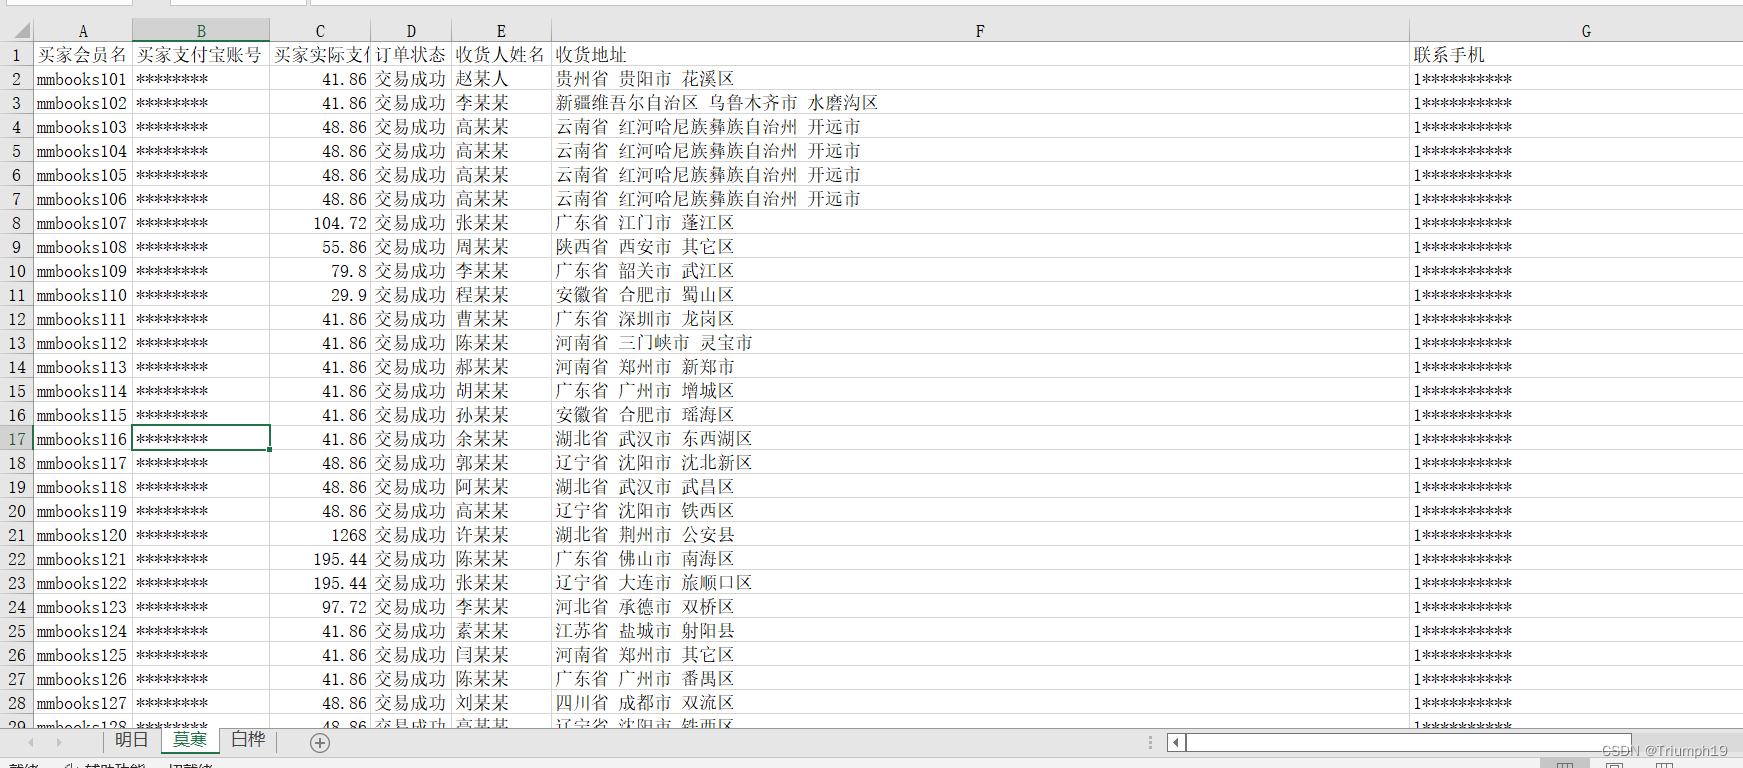Click the recipient cell 阿某某

click(x=501, y=487)
